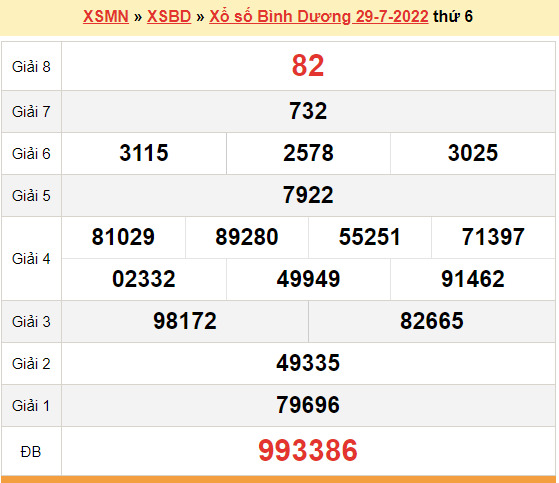This screenshot has height=483, width=559.
Task: Click the Giải 4 number 55251
Action: point(370,237)
